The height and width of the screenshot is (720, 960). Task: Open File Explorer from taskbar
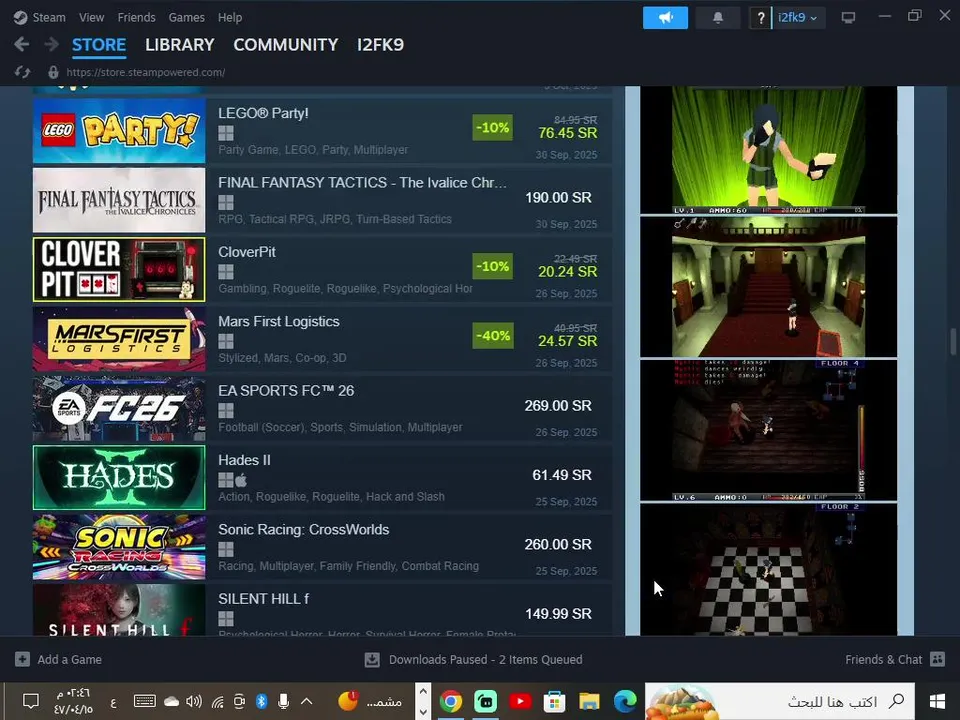tap(590, 701)
